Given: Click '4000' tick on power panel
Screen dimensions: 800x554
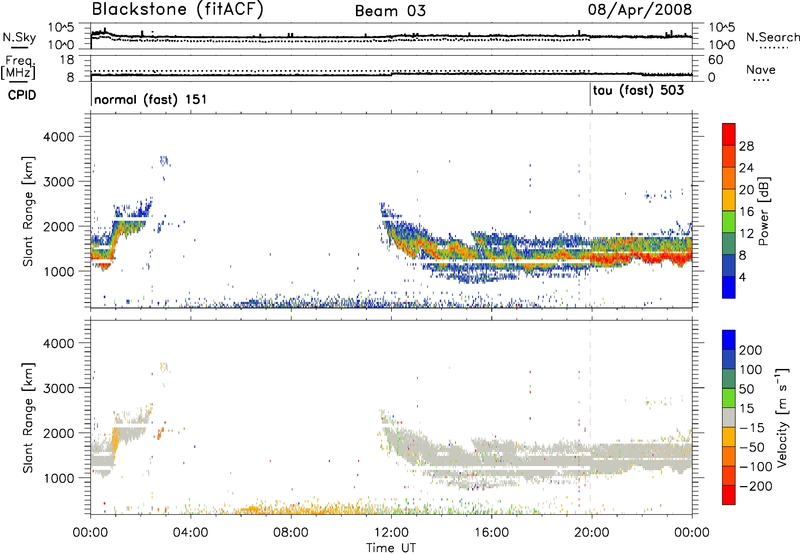Looking at the screenshot, I should tap(58, 137).
